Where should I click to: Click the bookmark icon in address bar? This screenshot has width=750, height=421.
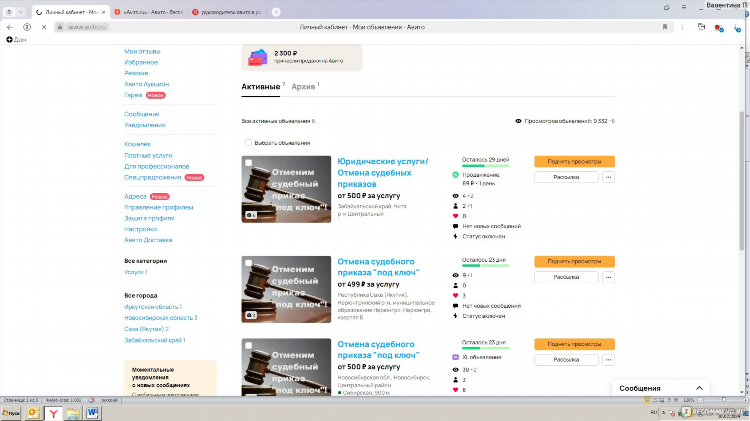click(x=665, y=27)
